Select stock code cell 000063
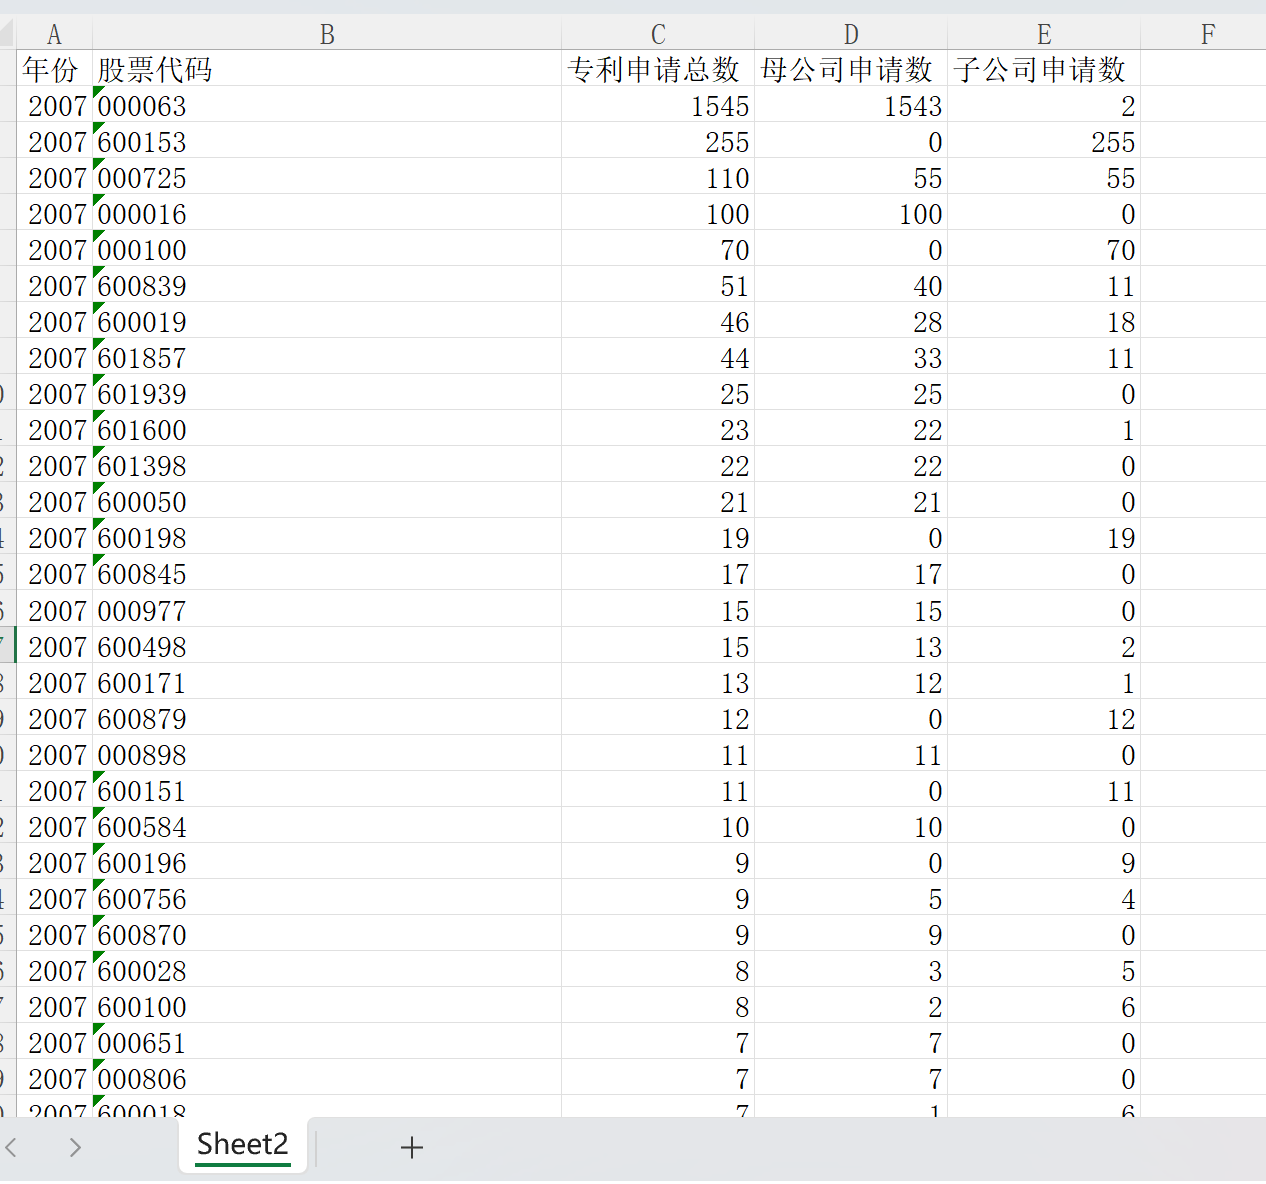Screen dimensions: 1266x1184 coord(327,104)
